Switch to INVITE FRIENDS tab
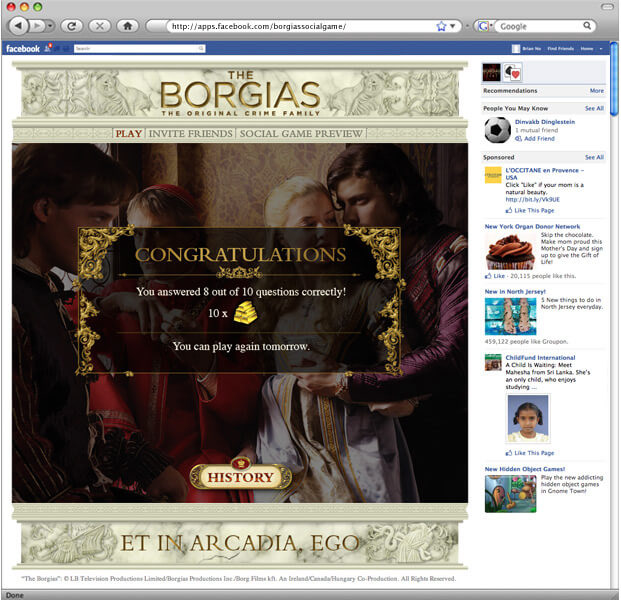Viewport: 621px width, 600px height. [x=190, y=133]
